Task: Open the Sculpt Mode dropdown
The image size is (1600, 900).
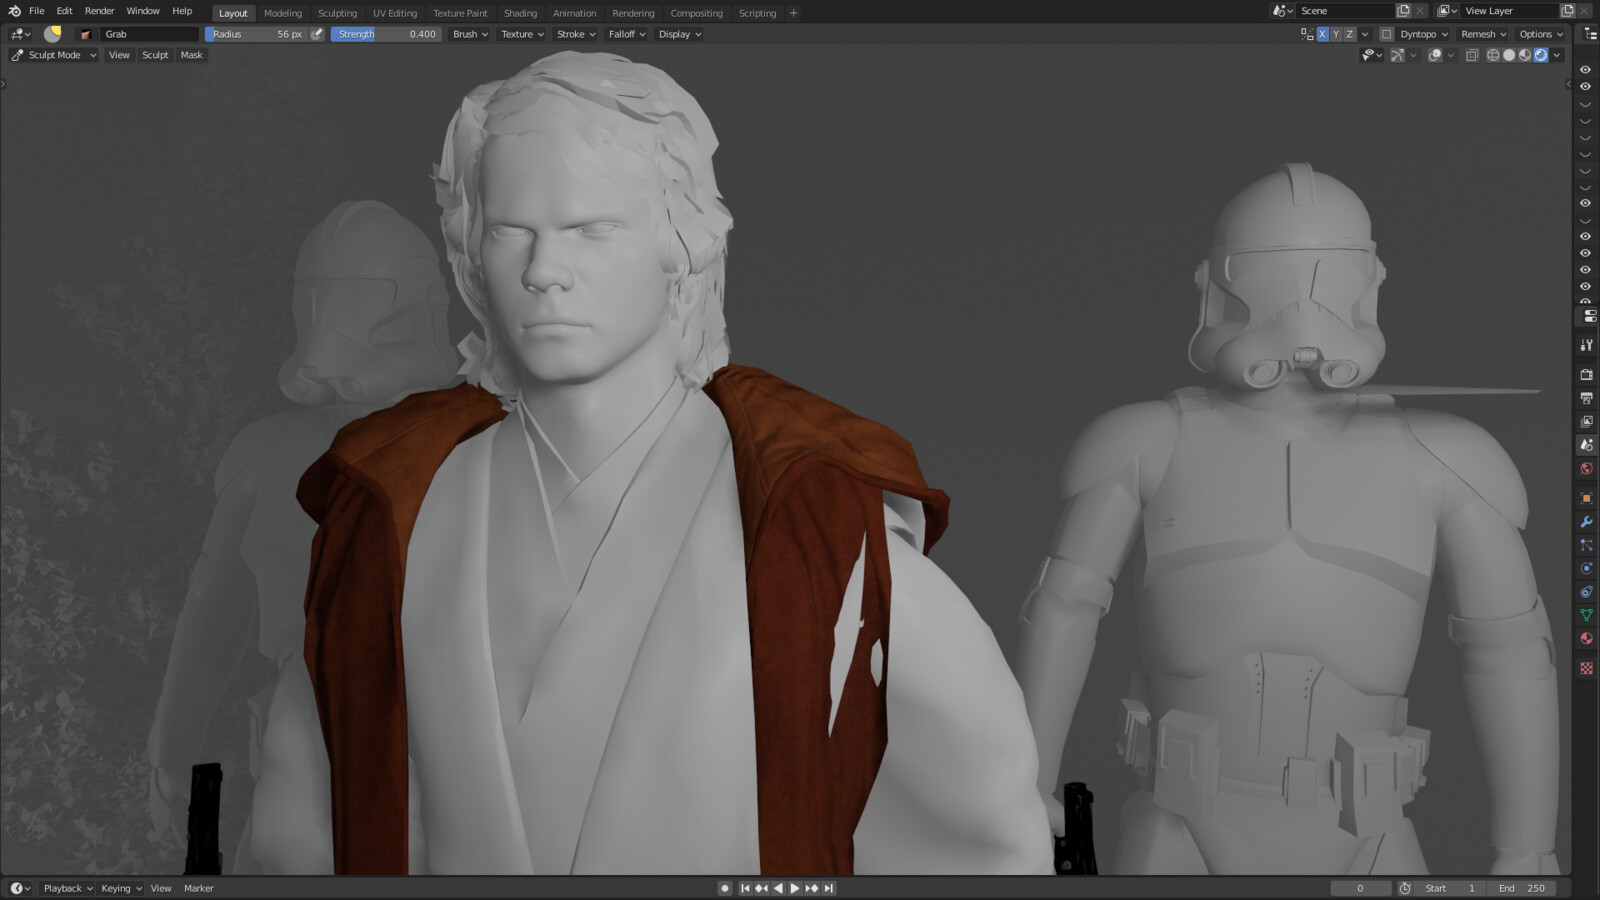Action: click(54, 55)
